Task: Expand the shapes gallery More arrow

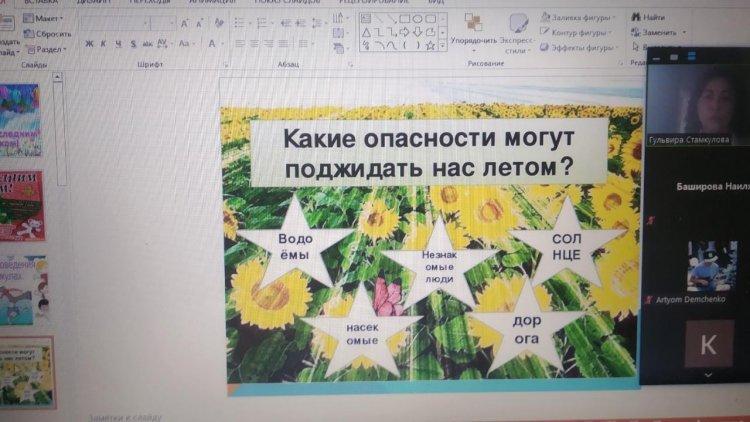Action: pos(443,46)
